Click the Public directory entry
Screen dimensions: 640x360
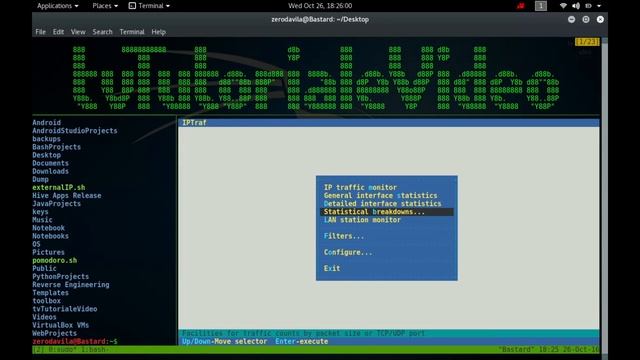tap(44, 269)
